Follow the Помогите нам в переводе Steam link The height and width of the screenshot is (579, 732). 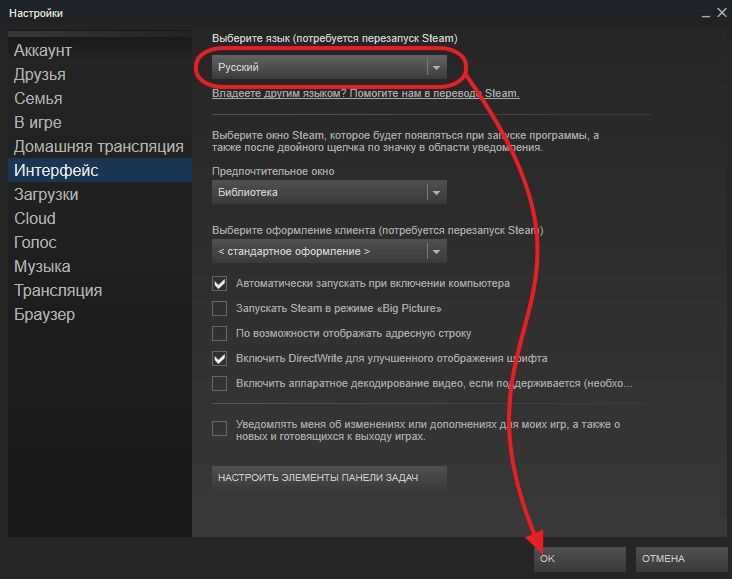(366, 93)
